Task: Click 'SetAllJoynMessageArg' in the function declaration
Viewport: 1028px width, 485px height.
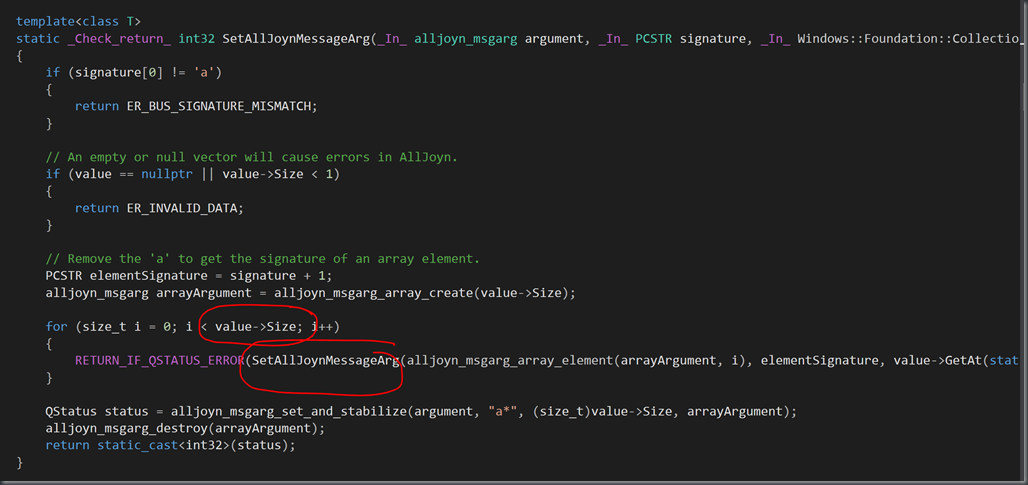Action: [x=296, y=39]
